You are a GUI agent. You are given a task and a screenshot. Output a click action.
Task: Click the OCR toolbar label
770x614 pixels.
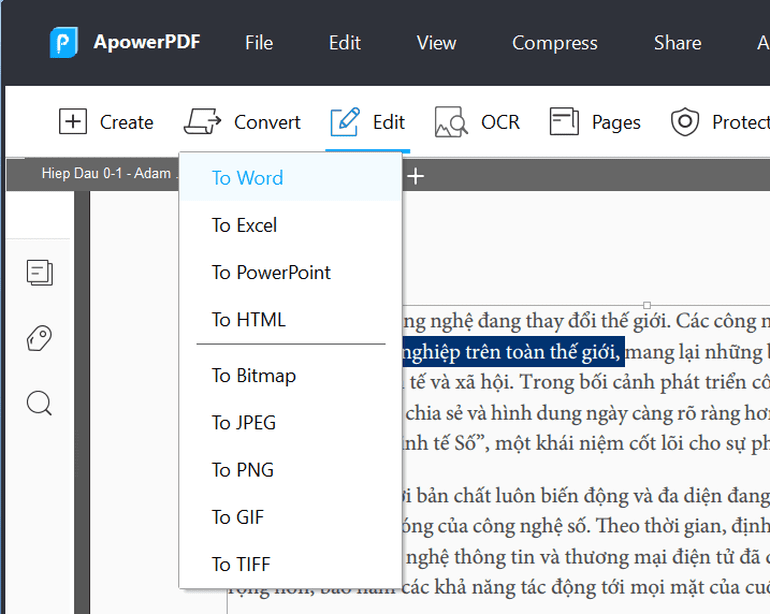500,122
